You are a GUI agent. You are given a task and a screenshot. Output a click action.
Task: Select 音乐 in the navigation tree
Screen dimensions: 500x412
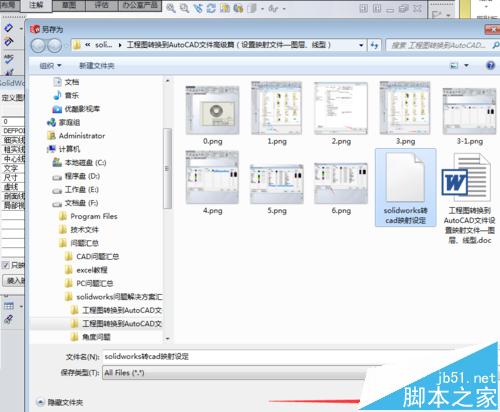click(x=66, y=95)
